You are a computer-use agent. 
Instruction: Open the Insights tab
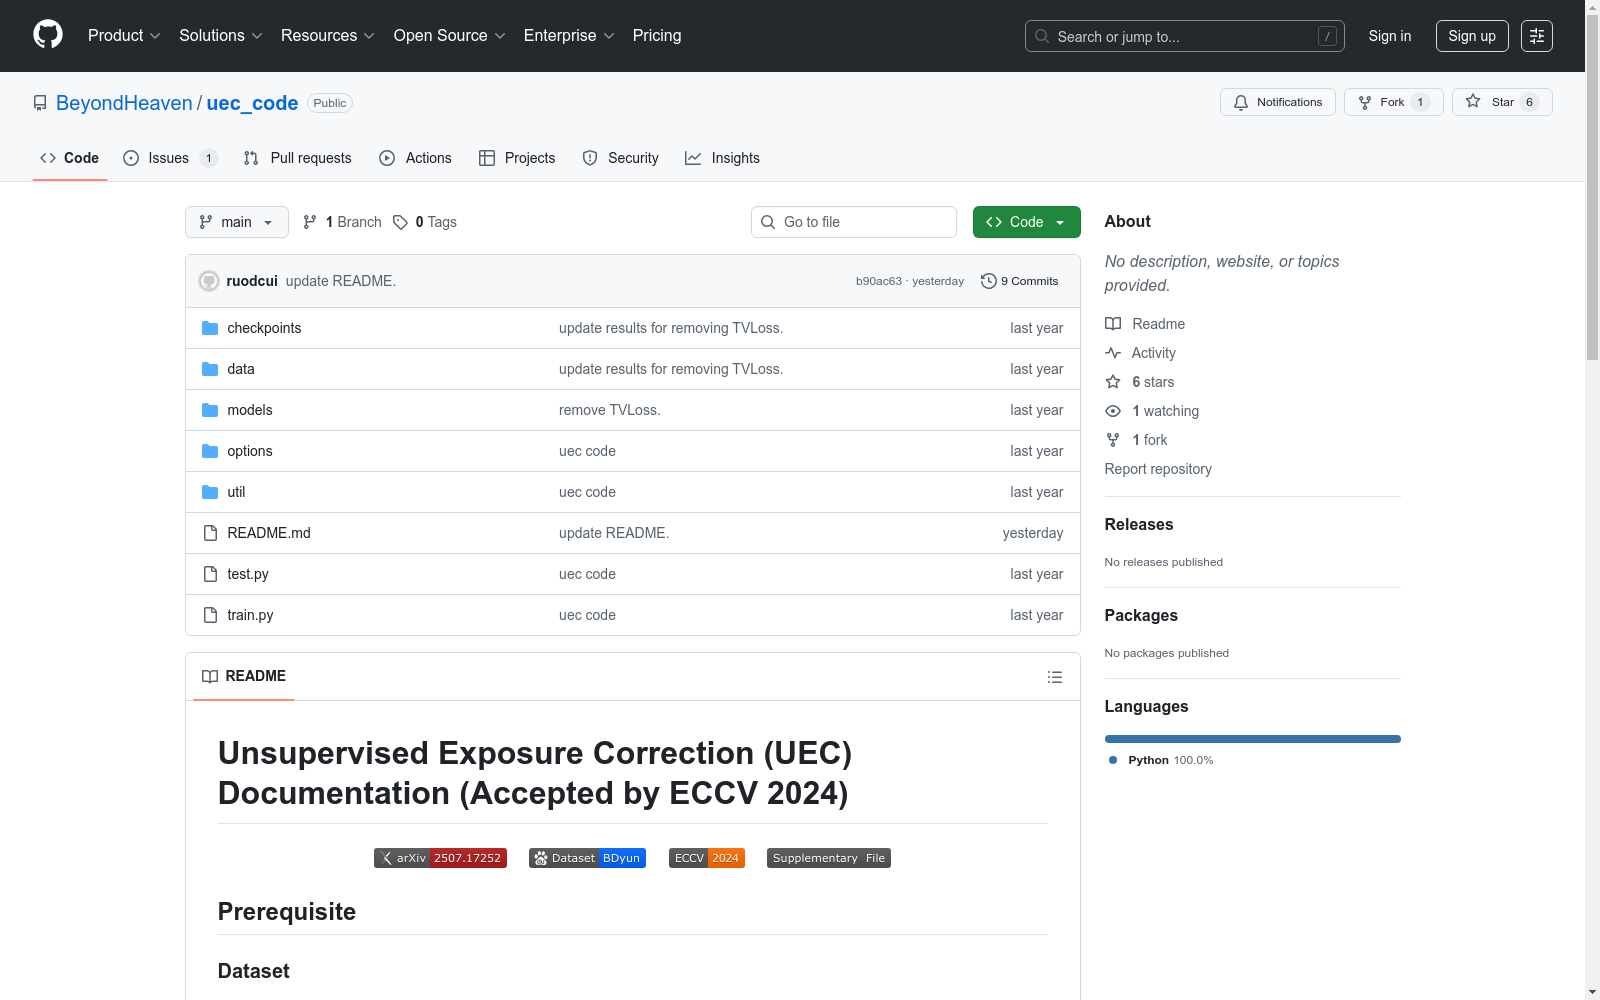click(x=722, y=158)
